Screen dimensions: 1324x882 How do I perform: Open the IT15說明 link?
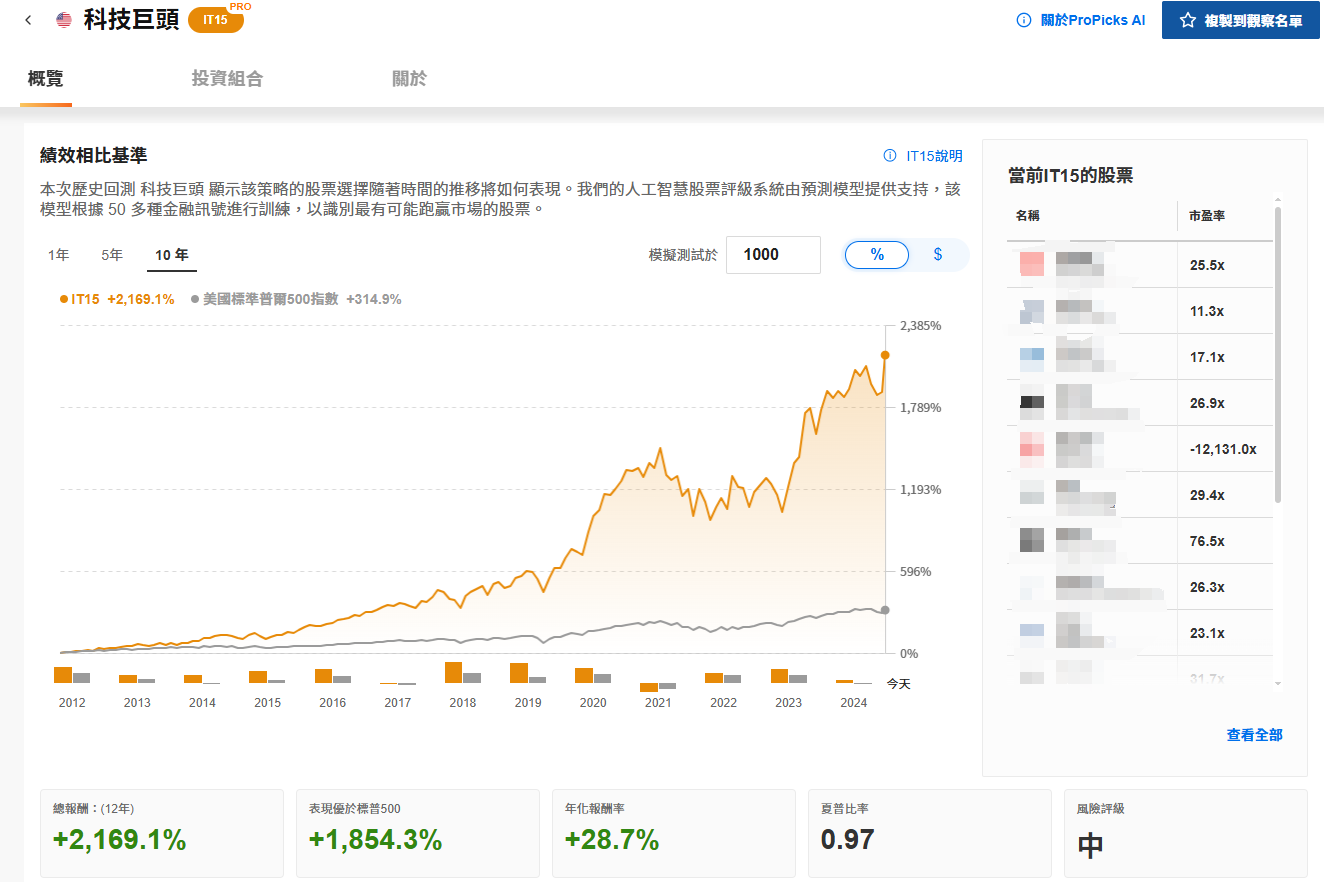coord(934,156)
